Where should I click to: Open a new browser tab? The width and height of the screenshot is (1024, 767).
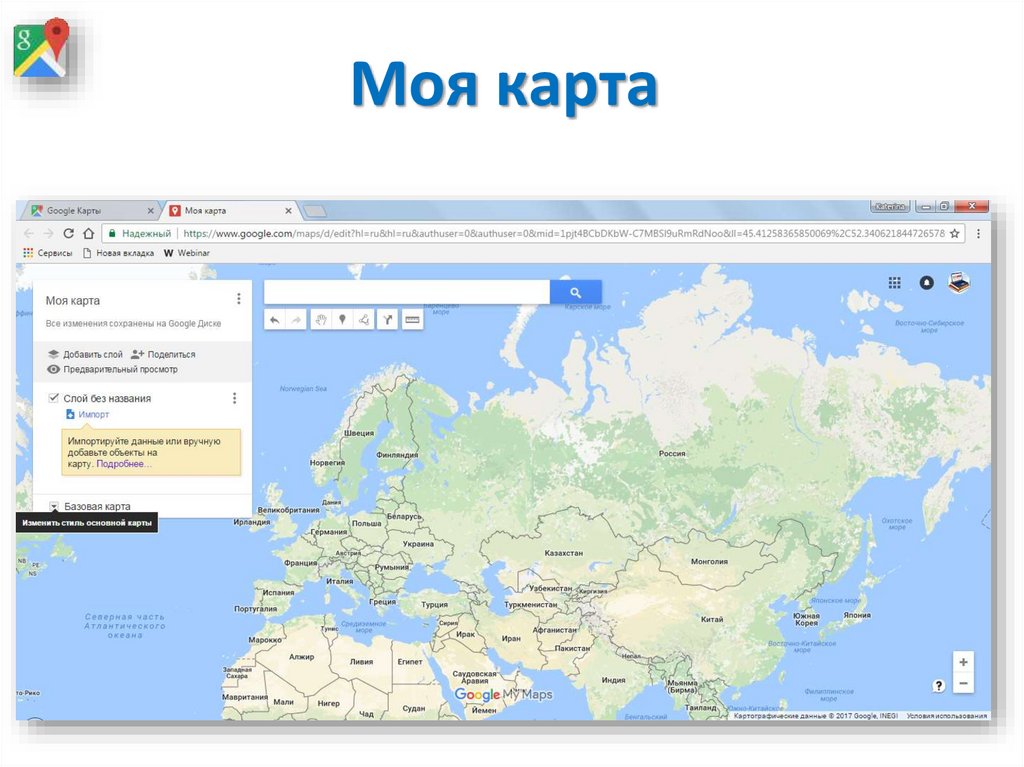(315, 210)
